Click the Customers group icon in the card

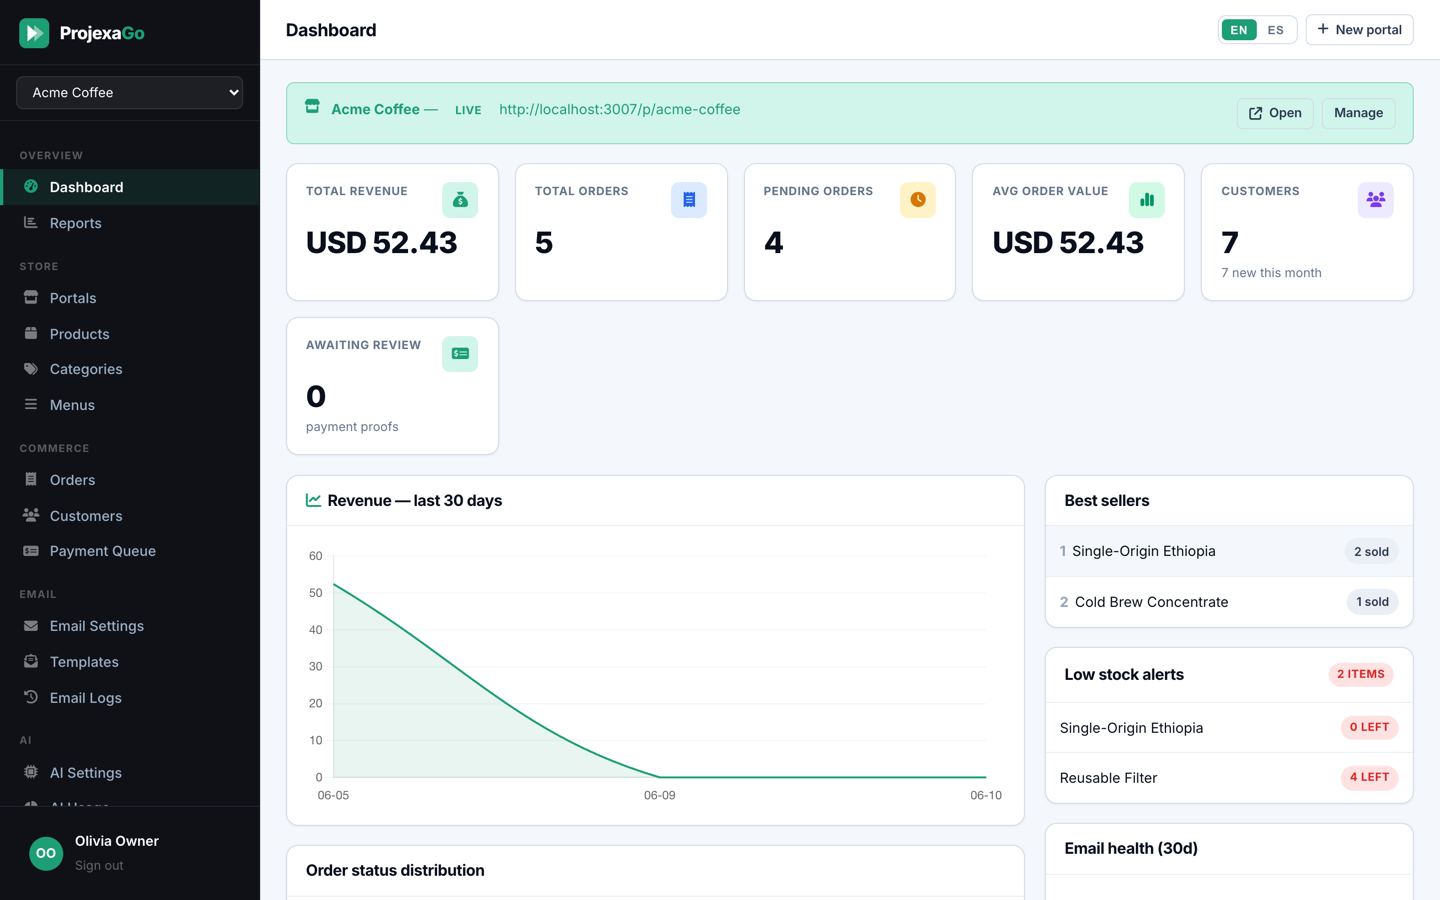click(1376, 200)
